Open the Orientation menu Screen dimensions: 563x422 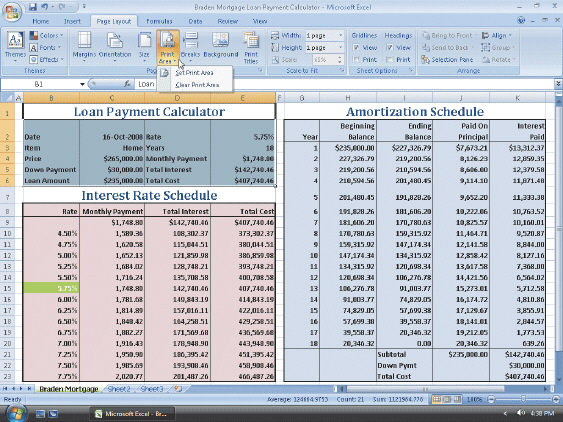point(115,47)
